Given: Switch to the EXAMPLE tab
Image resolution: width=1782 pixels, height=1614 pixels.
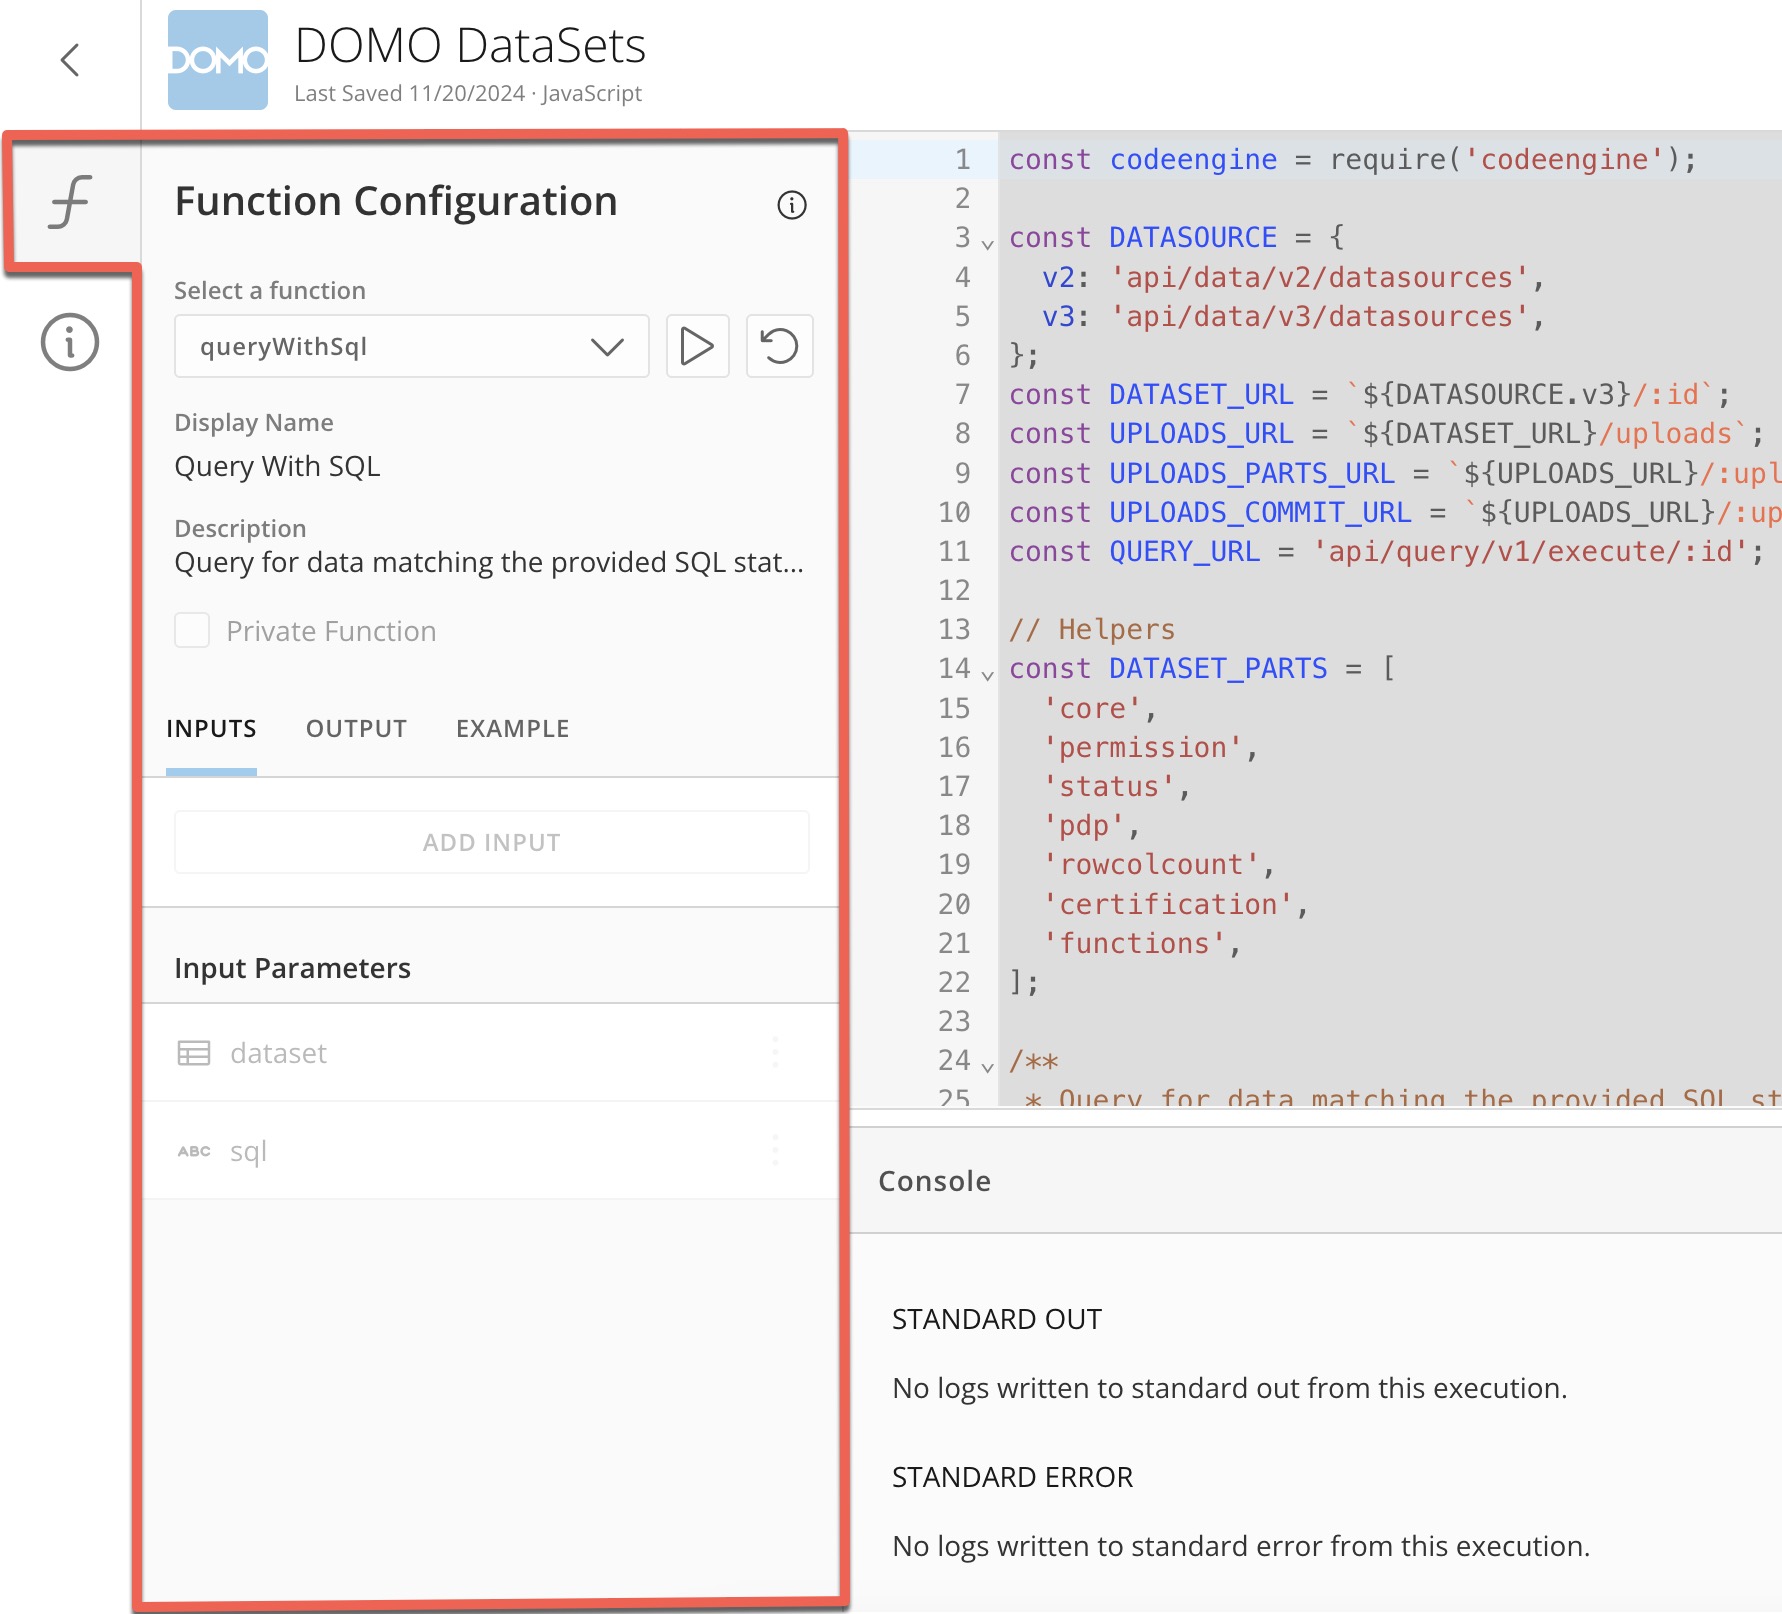Looking at the screenshot, I should (x=513, y=728).
